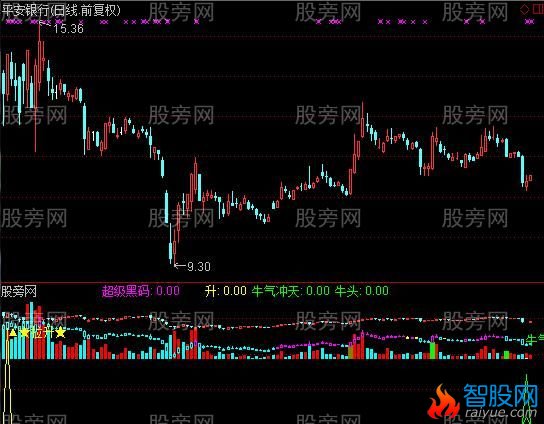Click the 牛气冲天: 0.00 indicator value
Image resolution: width=544 pixels, height=424 pixels.
click(x=291, y=291)
